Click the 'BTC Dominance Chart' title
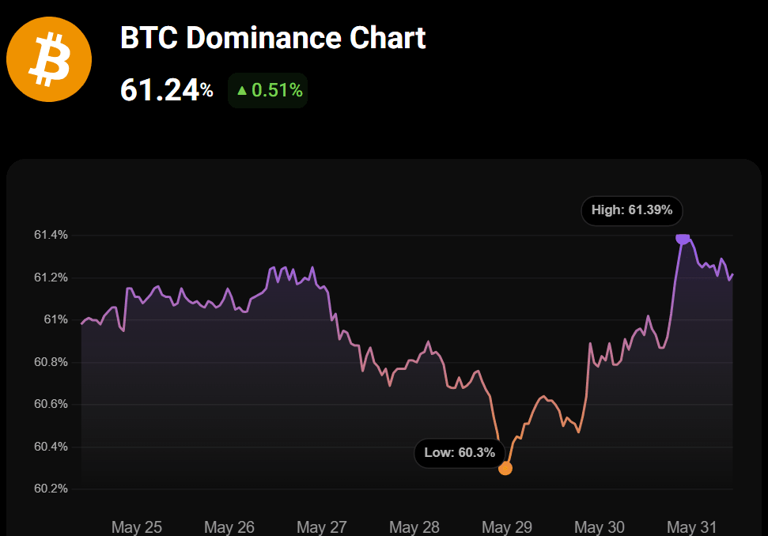Screen dimensions: 768x536 pos(273,39)
